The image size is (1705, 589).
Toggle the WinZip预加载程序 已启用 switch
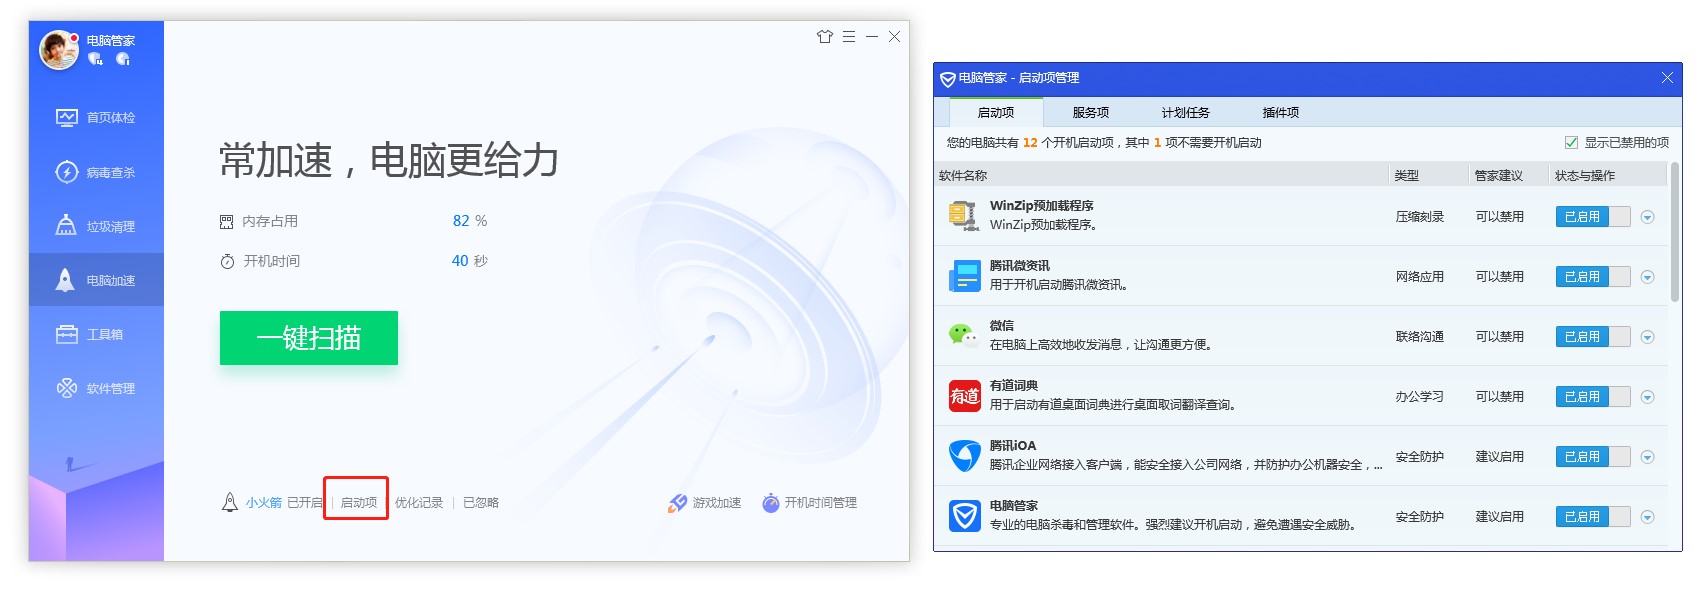(x=1593, y=217)
